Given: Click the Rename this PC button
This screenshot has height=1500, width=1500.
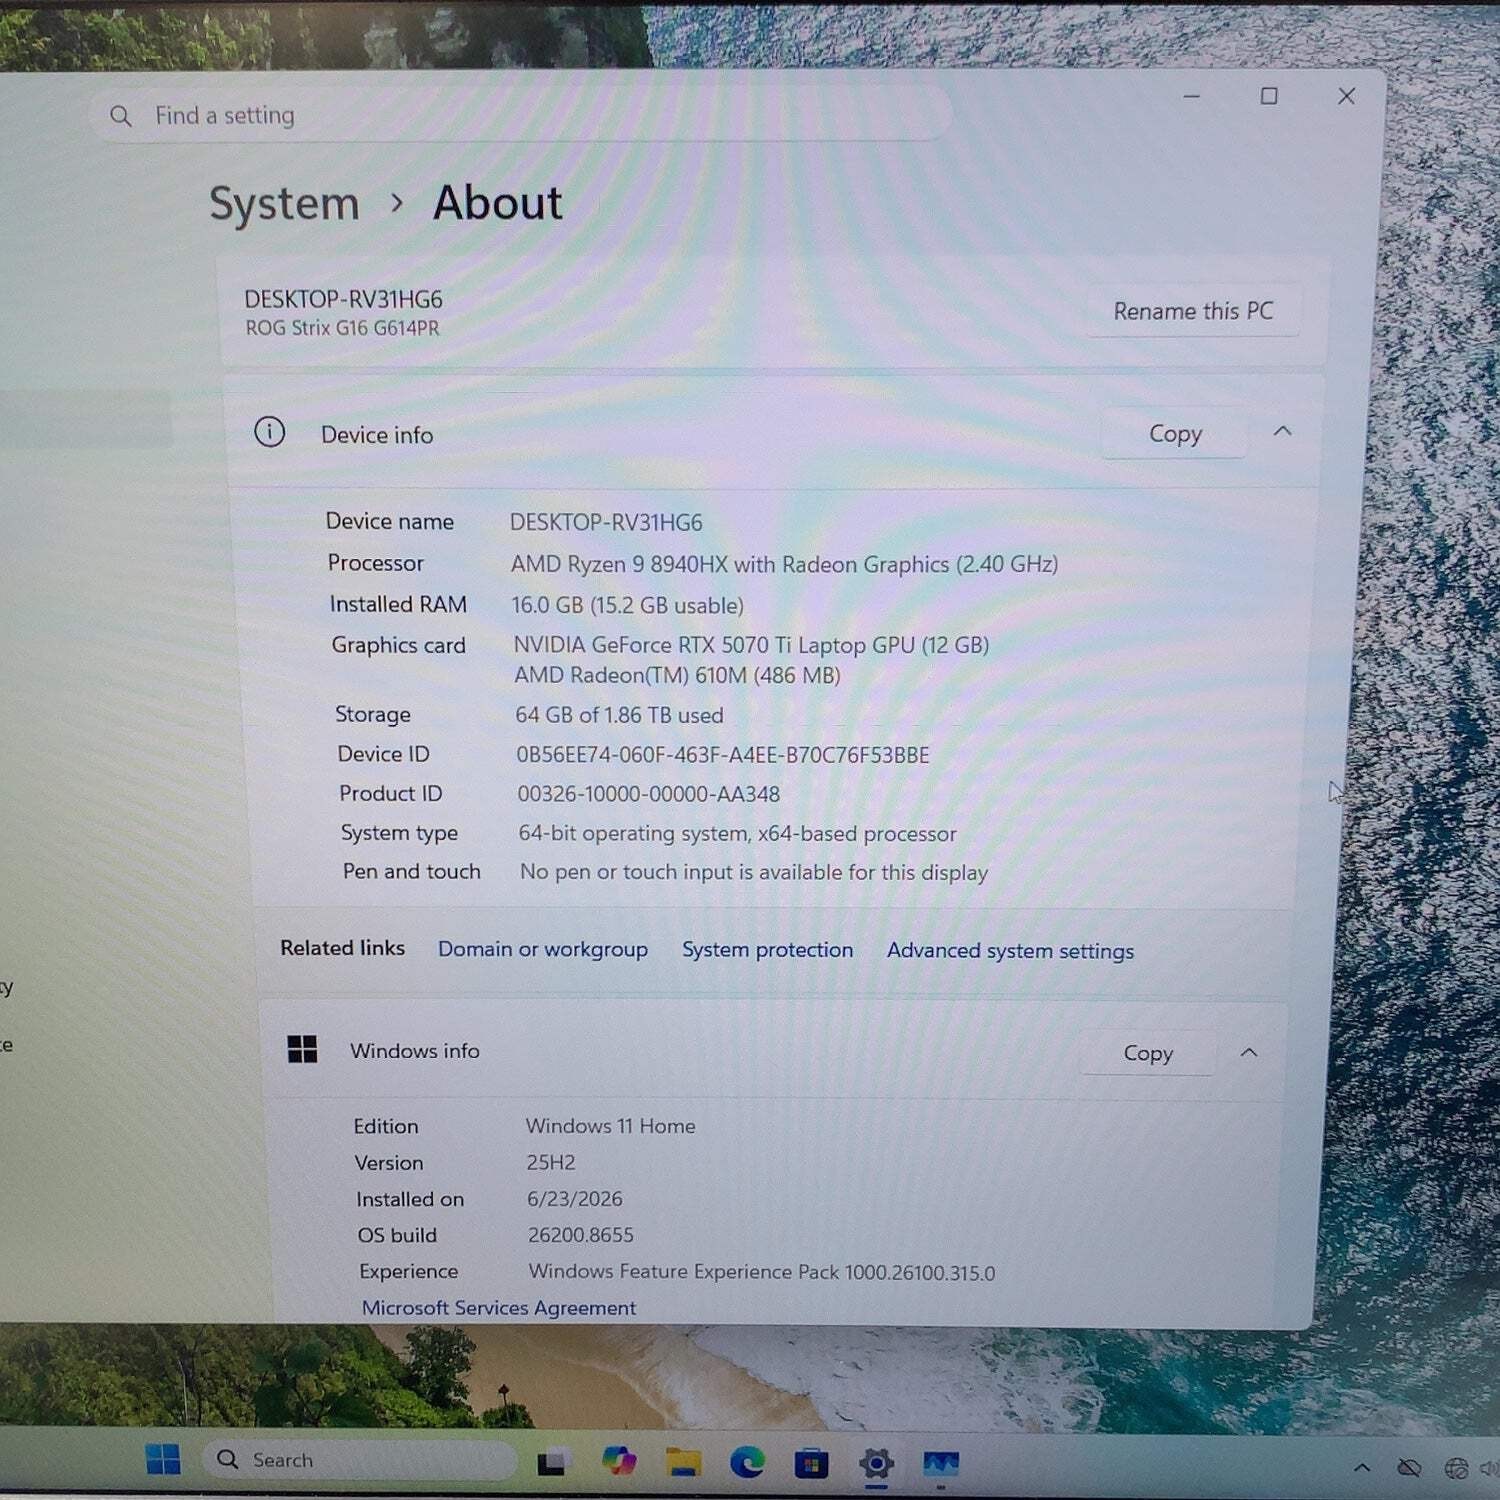Looking at the screenshot, I should pos(1193,311).
